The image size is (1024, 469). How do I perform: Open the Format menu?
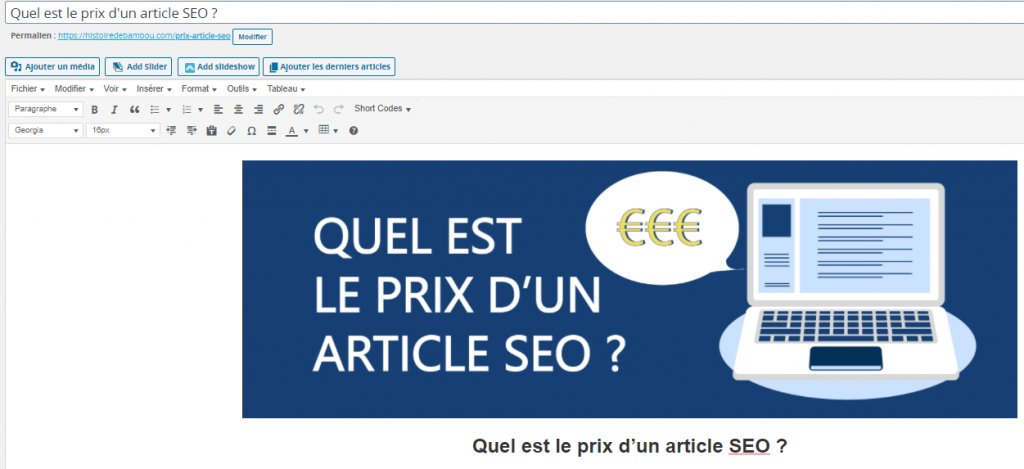pos(199,89)
